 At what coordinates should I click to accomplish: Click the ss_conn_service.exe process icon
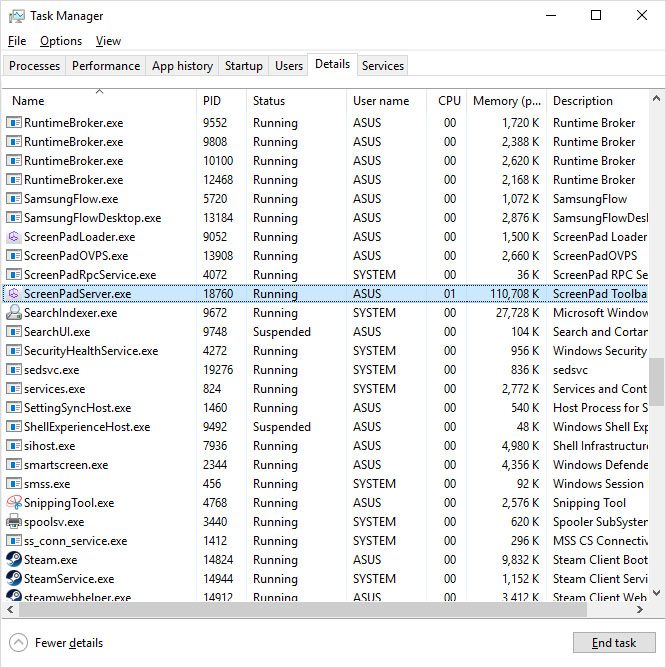(14, 541)
